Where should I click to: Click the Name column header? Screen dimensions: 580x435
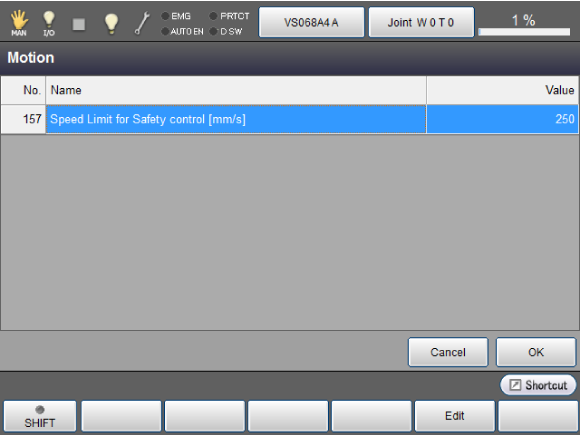tap(236, 90)
